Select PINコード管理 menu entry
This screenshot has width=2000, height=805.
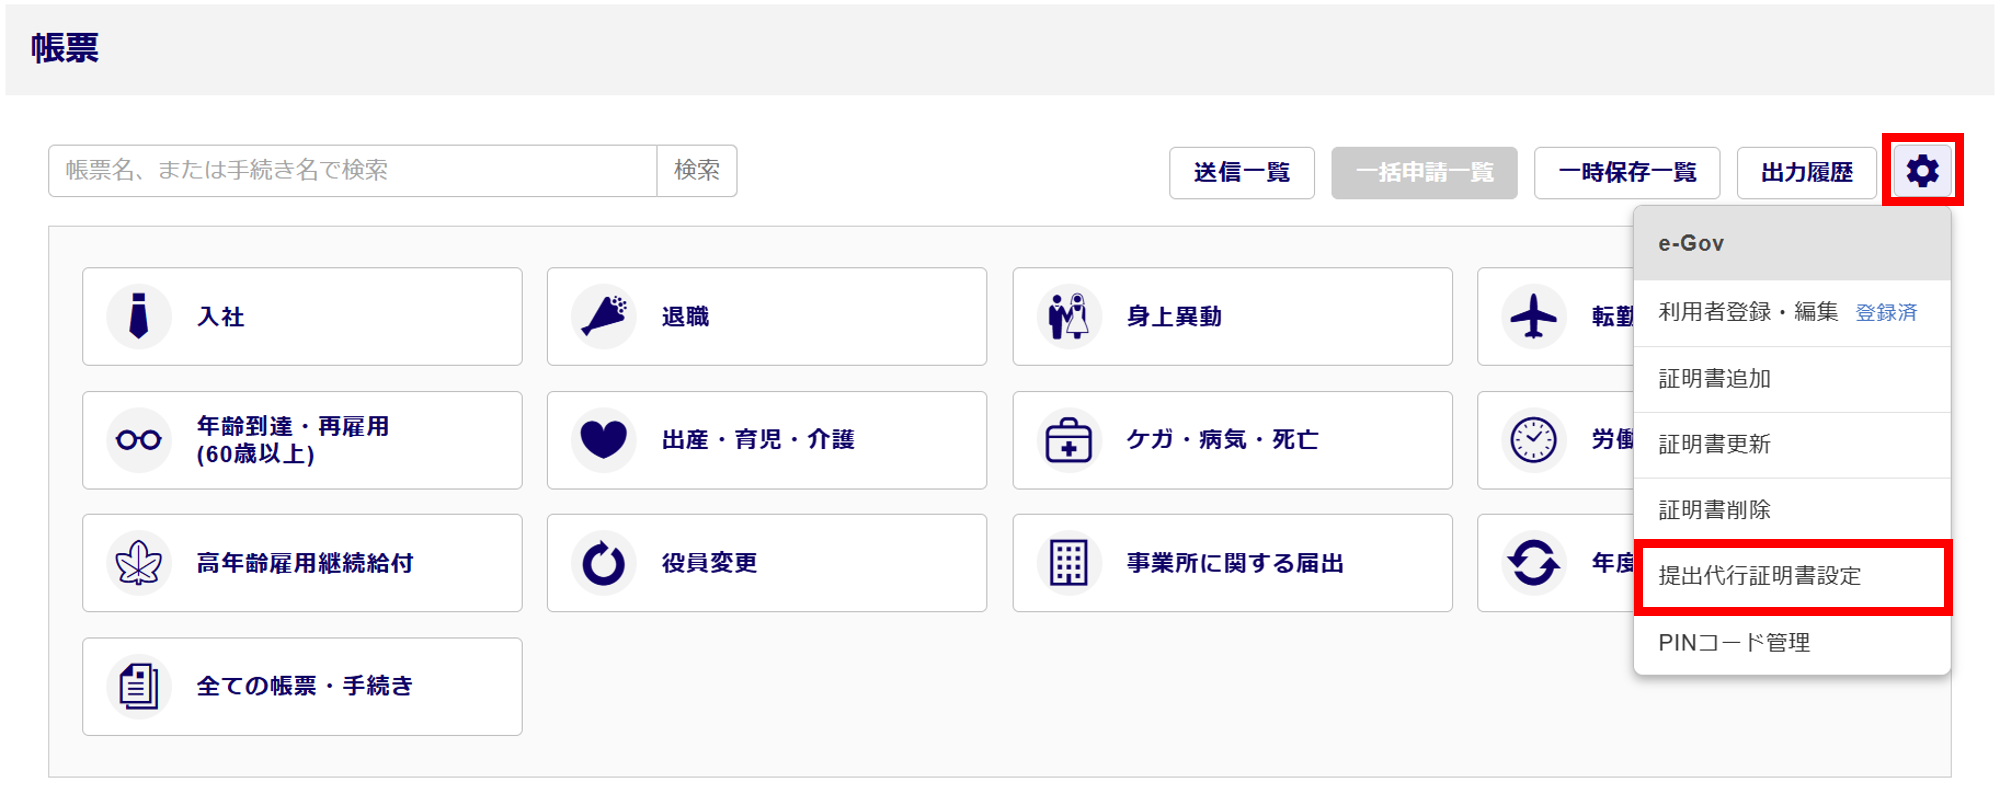click(1733, 642)
